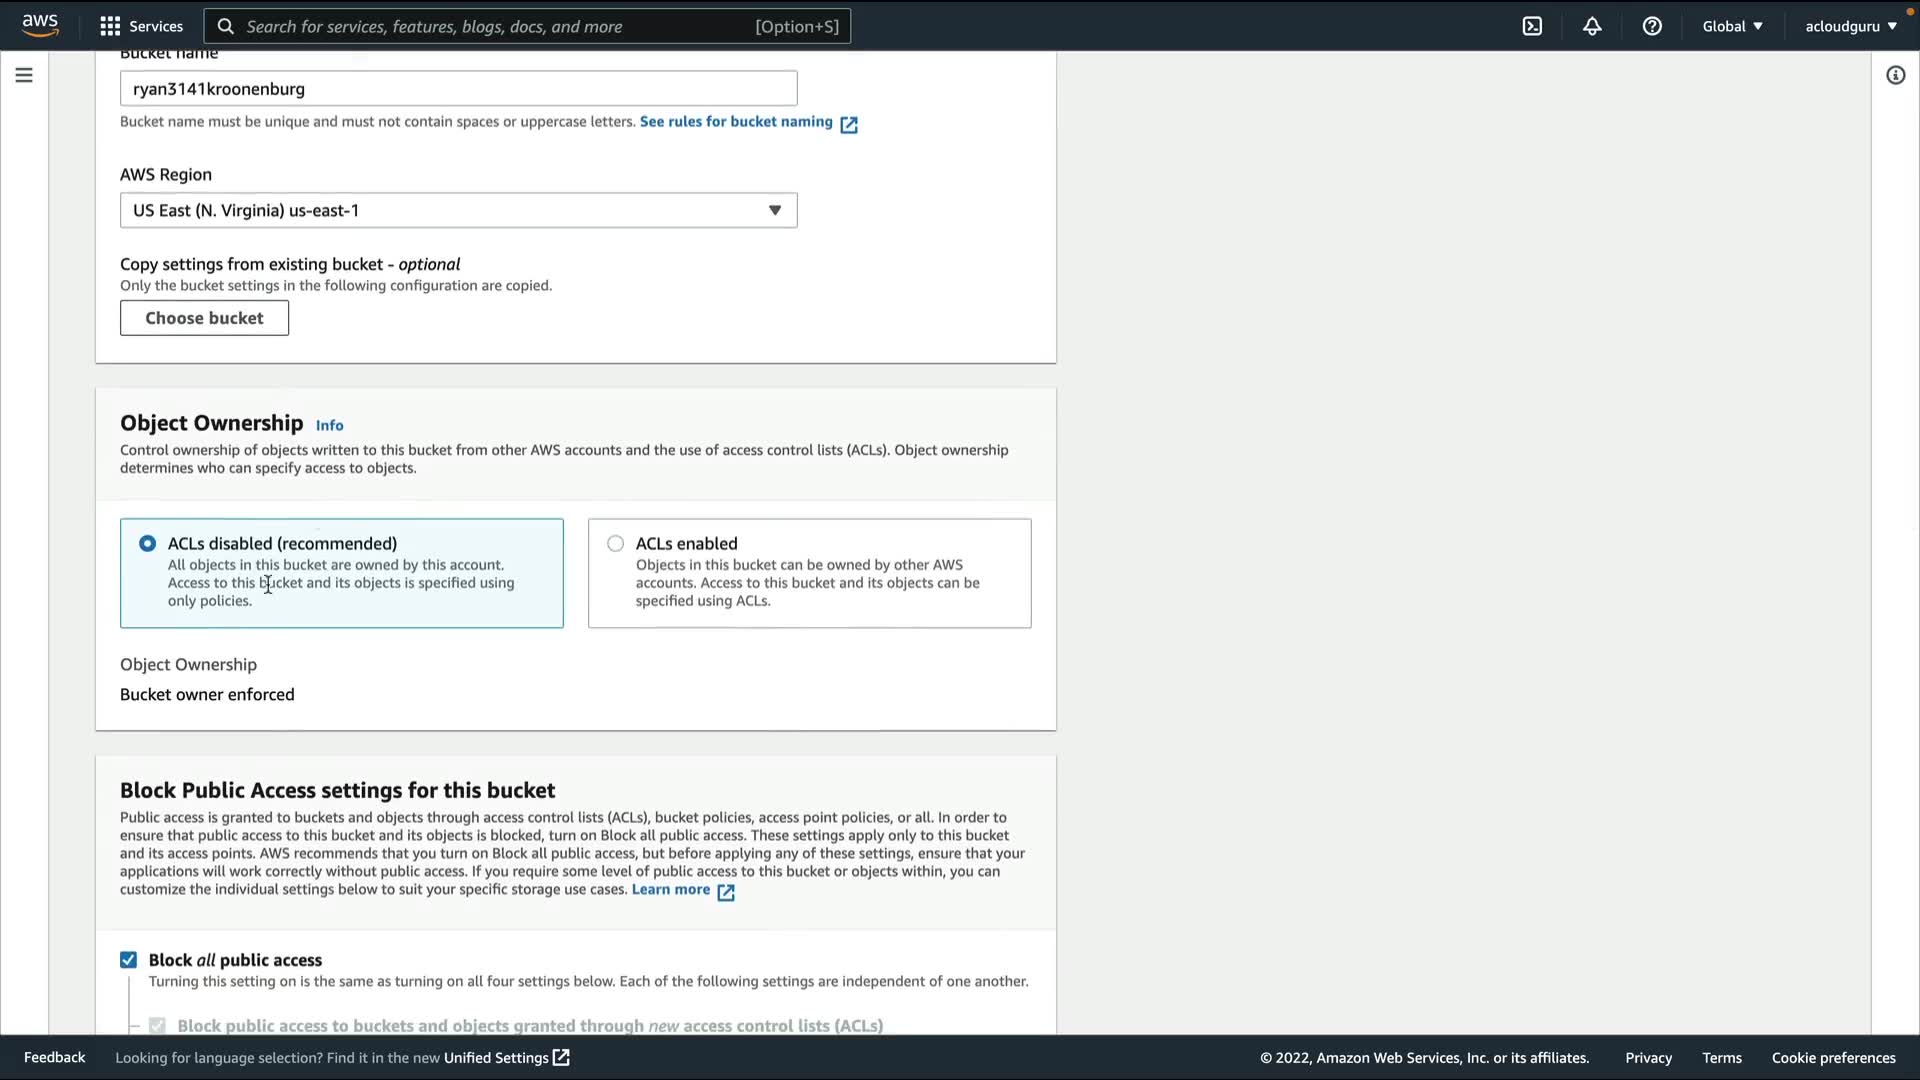
Task: Click the external link icon beside bucket naming rules
Action: tap(849, 124)
